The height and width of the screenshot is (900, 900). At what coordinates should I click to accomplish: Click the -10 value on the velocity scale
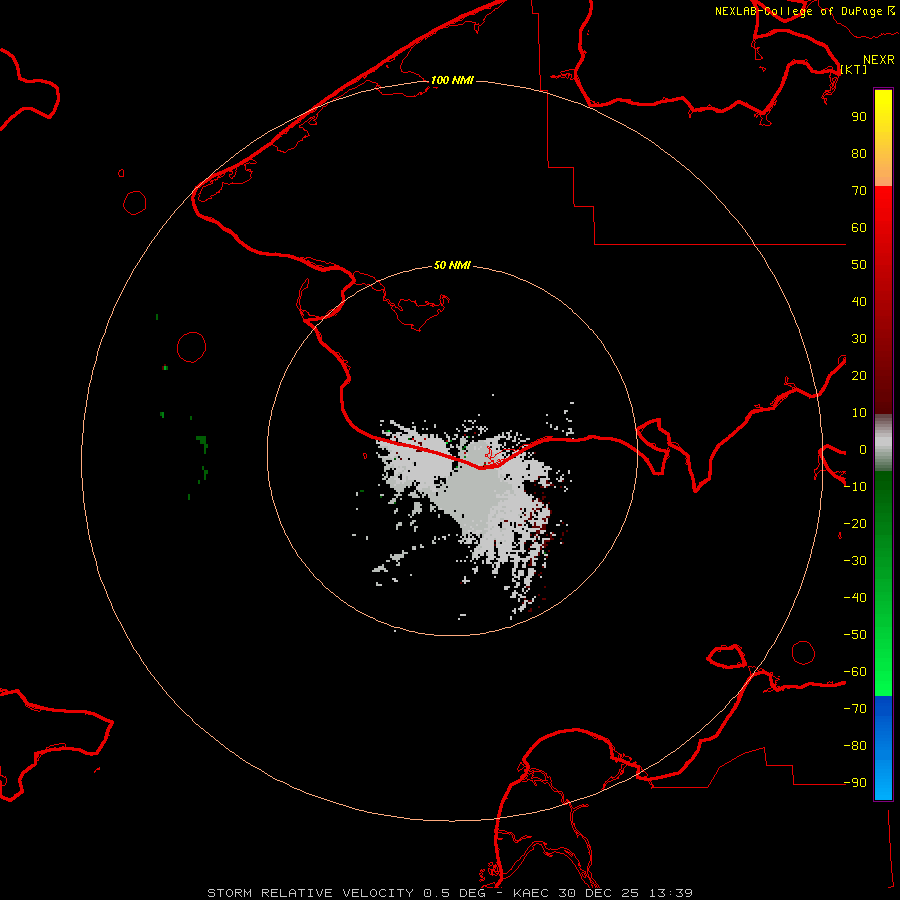855,487
